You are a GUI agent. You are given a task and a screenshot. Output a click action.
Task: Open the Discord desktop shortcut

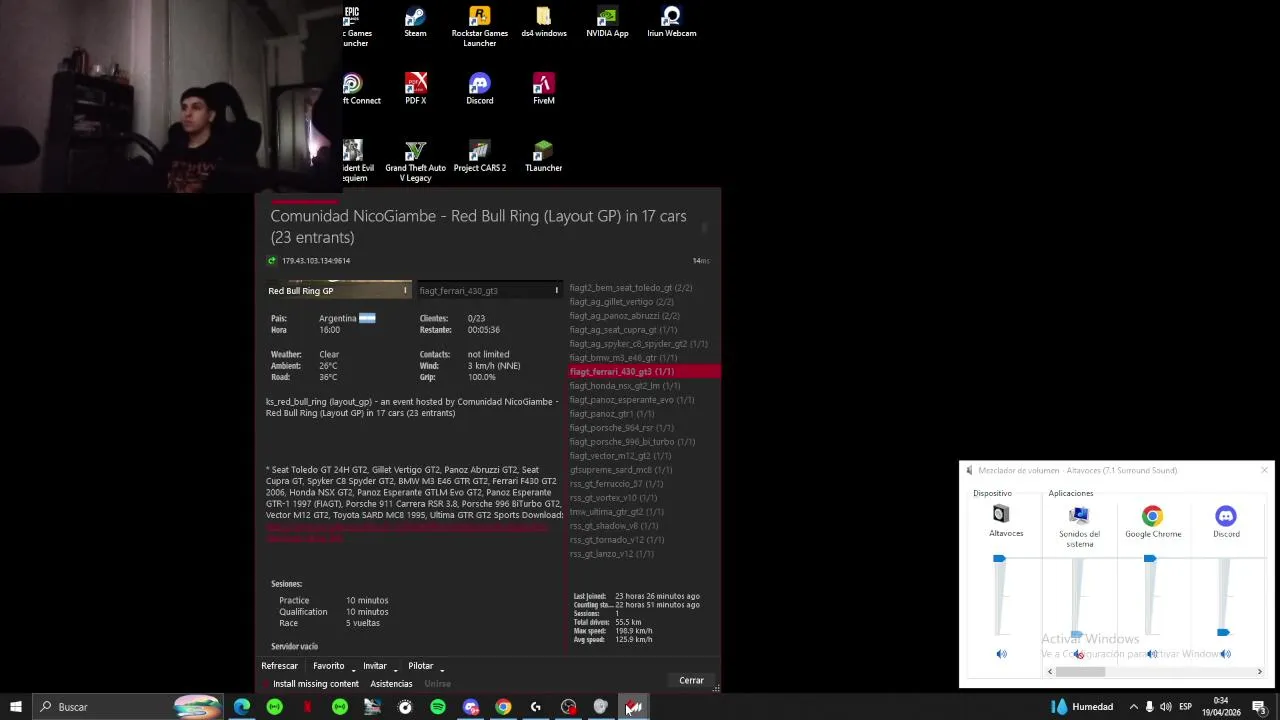pyautogui.click(x=479, y=89)
